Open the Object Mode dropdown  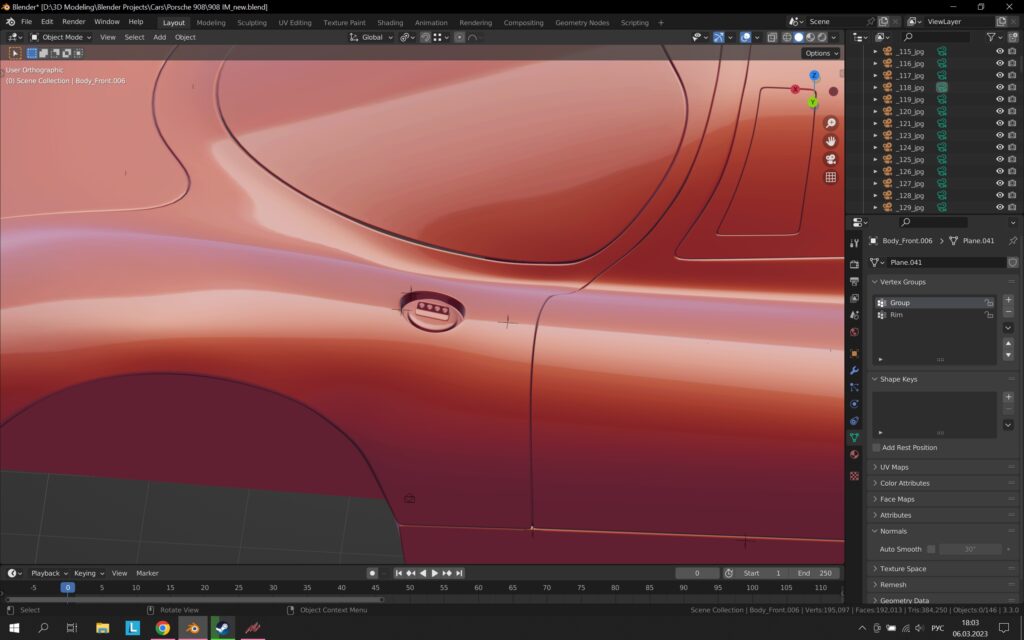(x=61, y=37)
